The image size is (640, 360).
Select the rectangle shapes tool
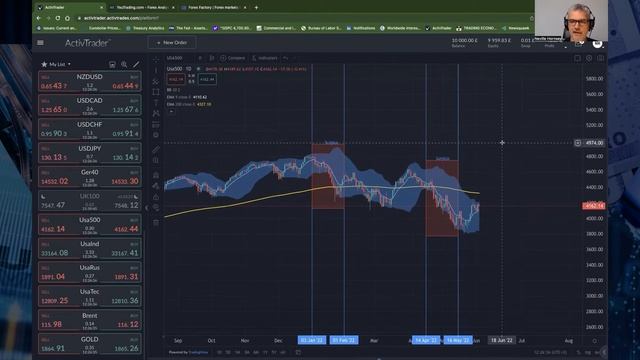[x=156, y=92]
